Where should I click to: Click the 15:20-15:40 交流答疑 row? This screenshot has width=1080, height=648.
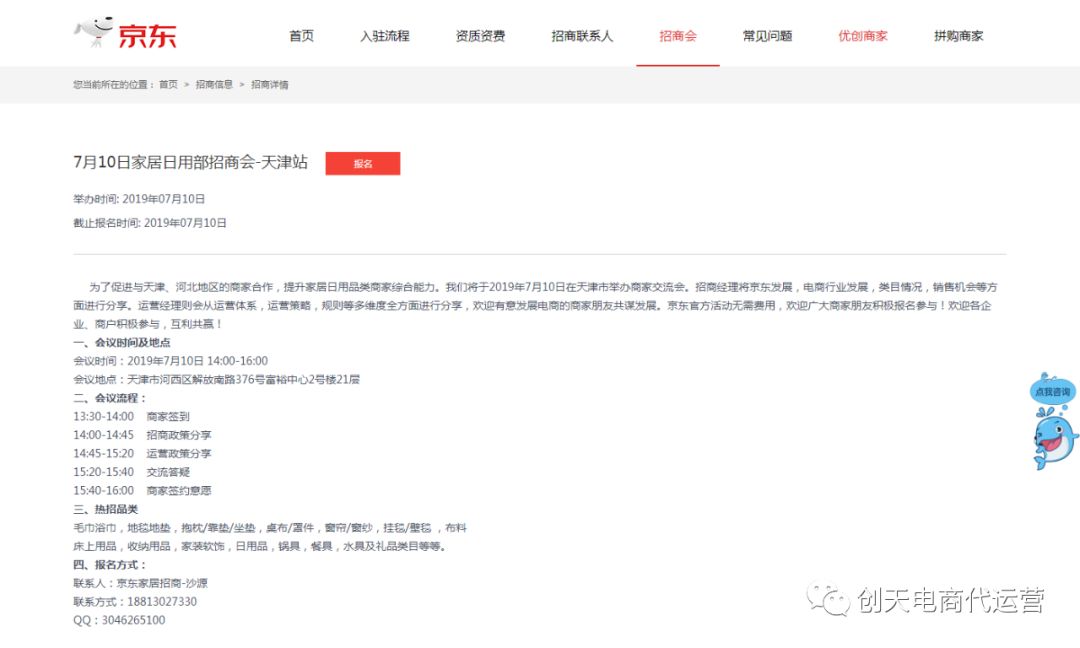132,472
